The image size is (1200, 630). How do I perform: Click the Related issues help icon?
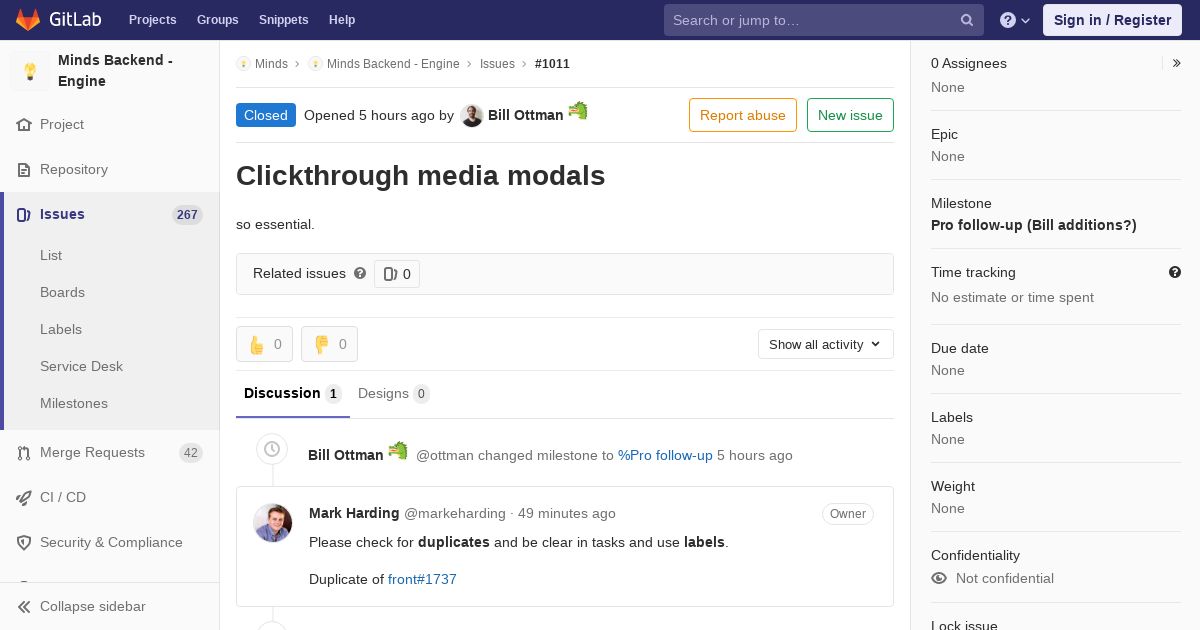[360, 273]
